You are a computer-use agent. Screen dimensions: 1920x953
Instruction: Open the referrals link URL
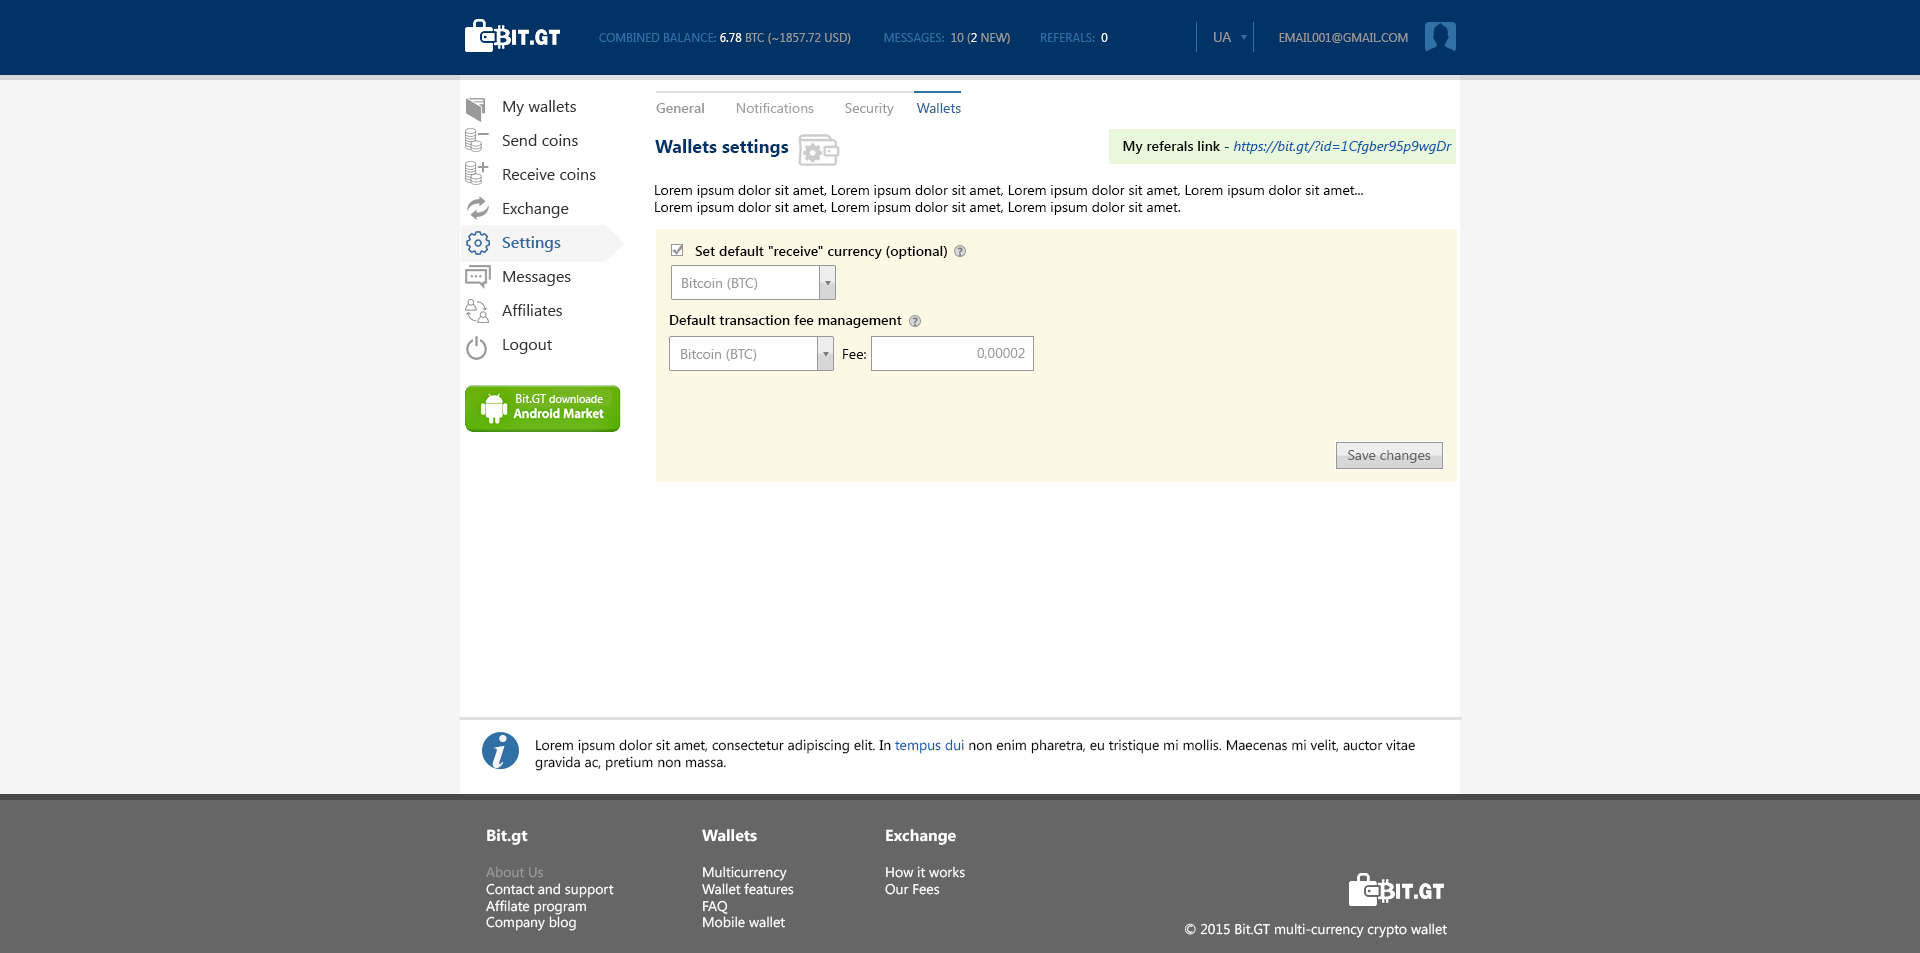click(1341, 146)
